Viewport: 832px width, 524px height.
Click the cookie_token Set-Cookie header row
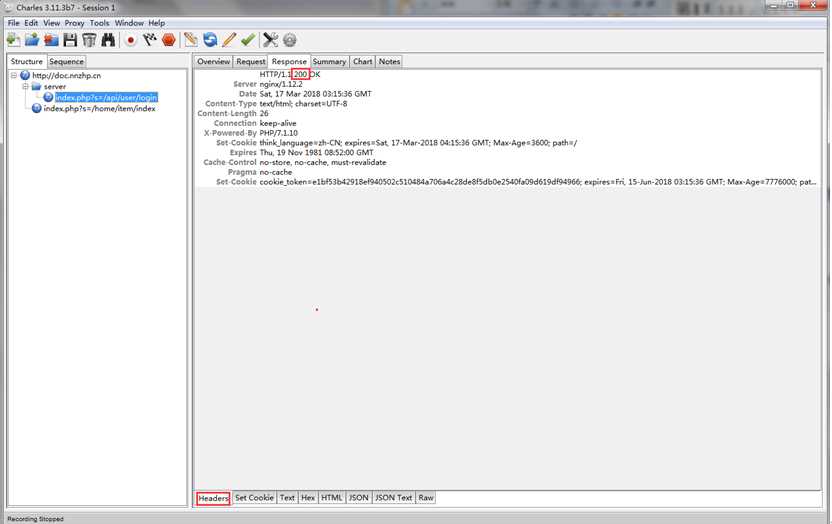pyautogui.click(x=507, y=182)
